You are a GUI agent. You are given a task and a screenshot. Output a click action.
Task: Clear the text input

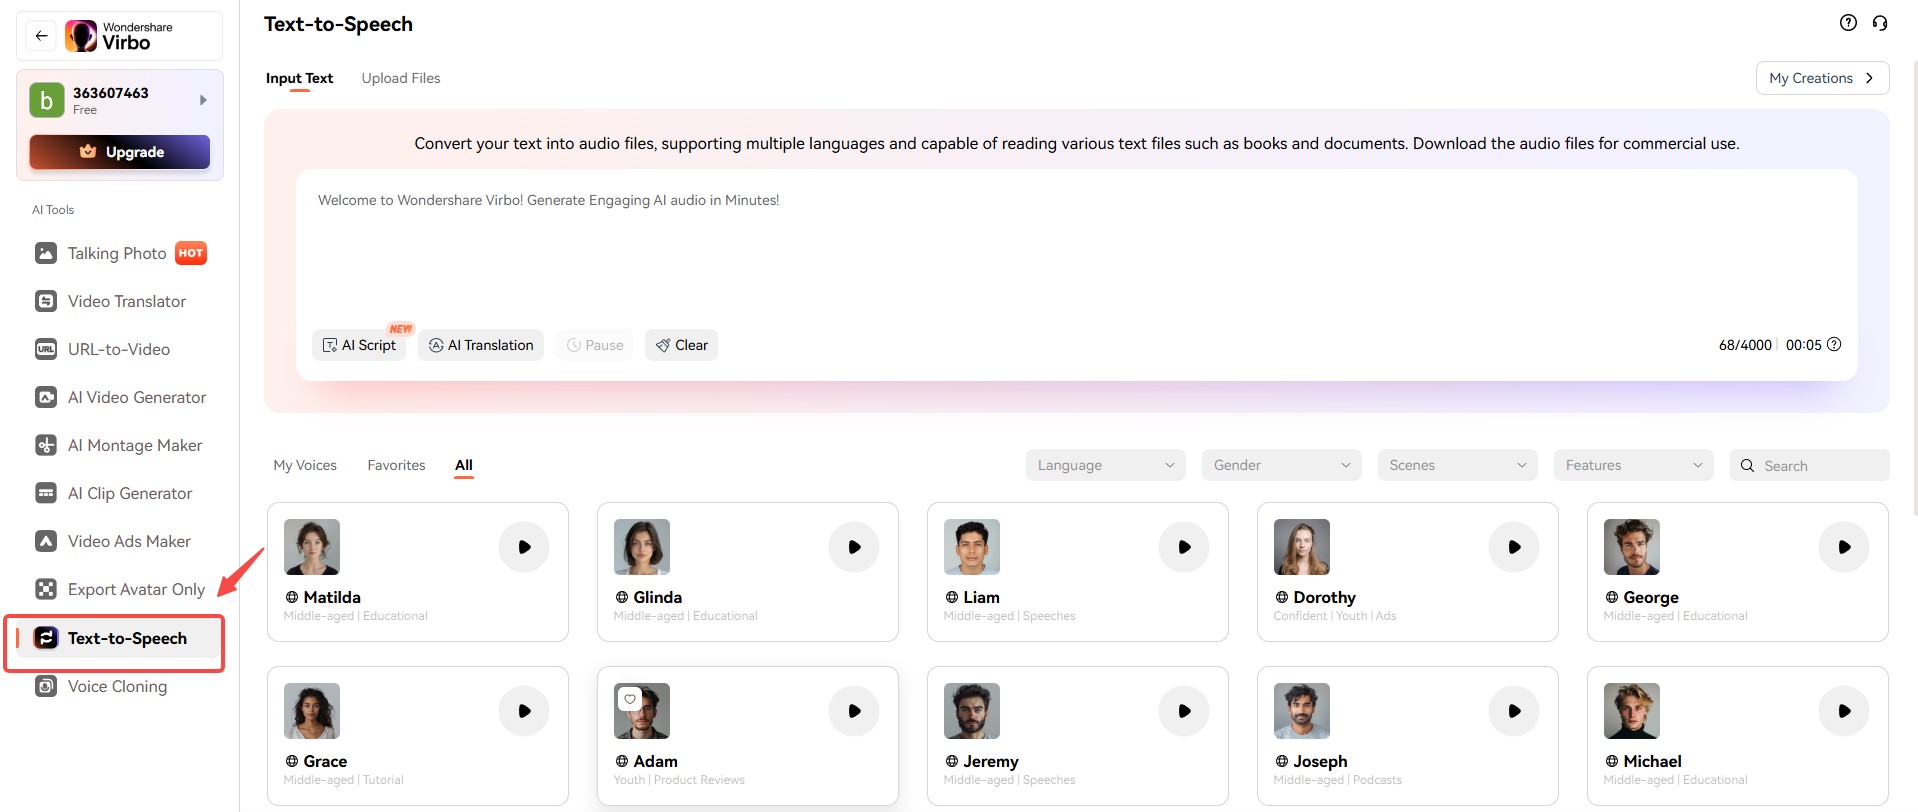[x=682, y=345]
